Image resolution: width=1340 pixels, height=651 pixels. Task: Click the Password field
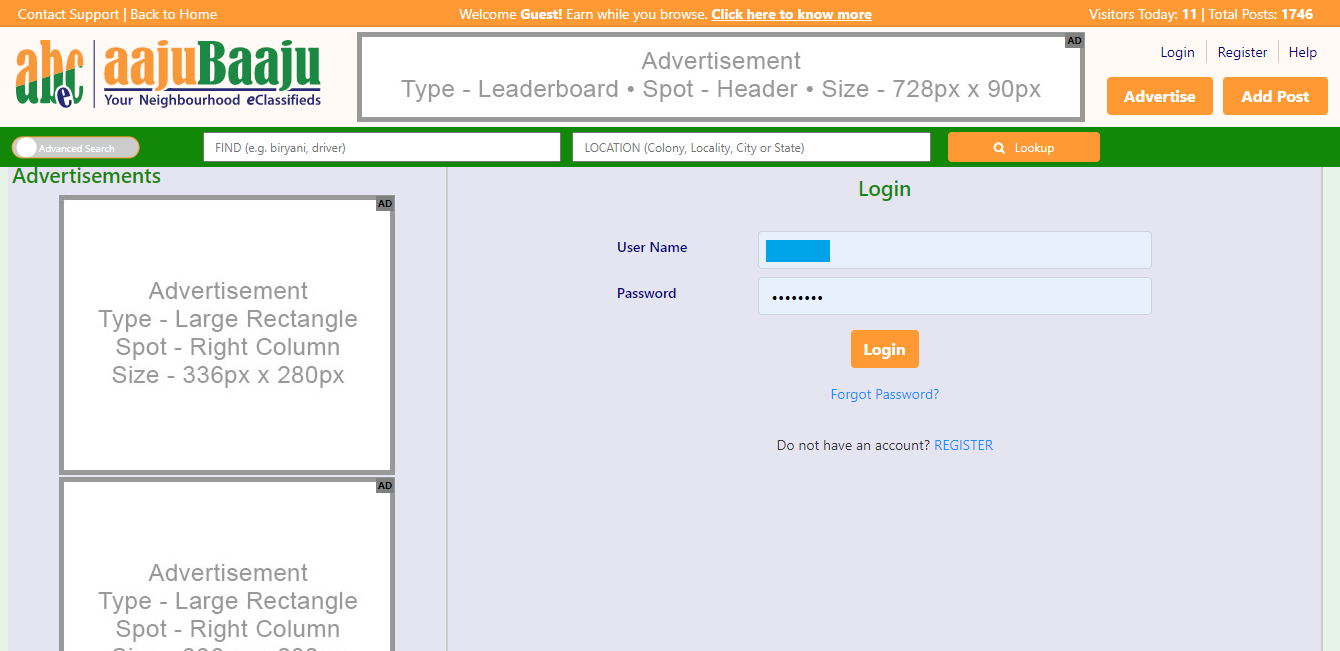pyautogui.click(x=954, y=296)
